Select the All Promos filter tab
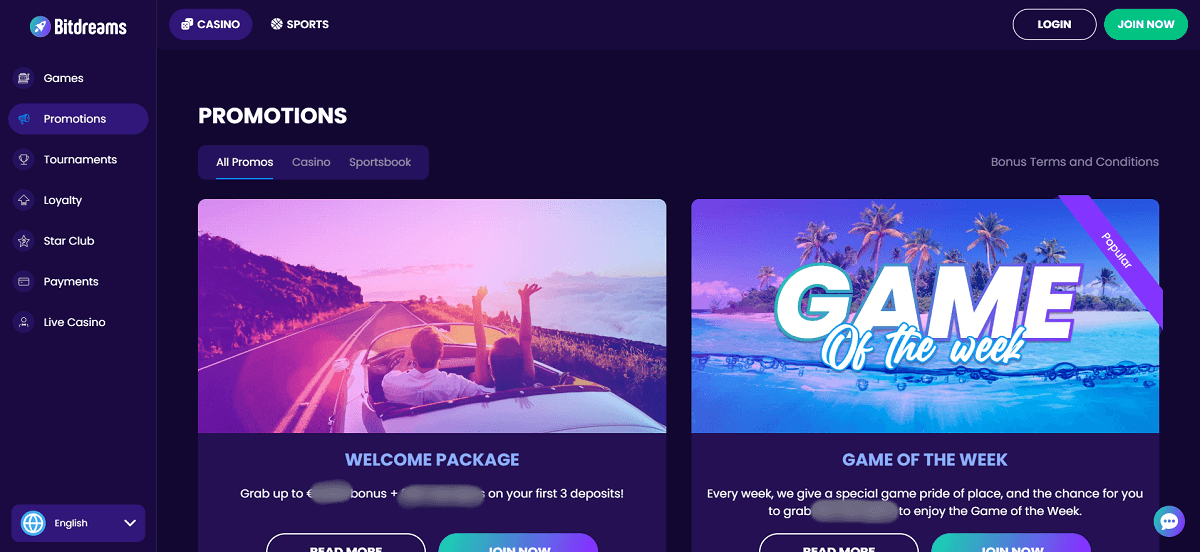The height and width of the screenshot is (552, 1200). click(245, 162)
